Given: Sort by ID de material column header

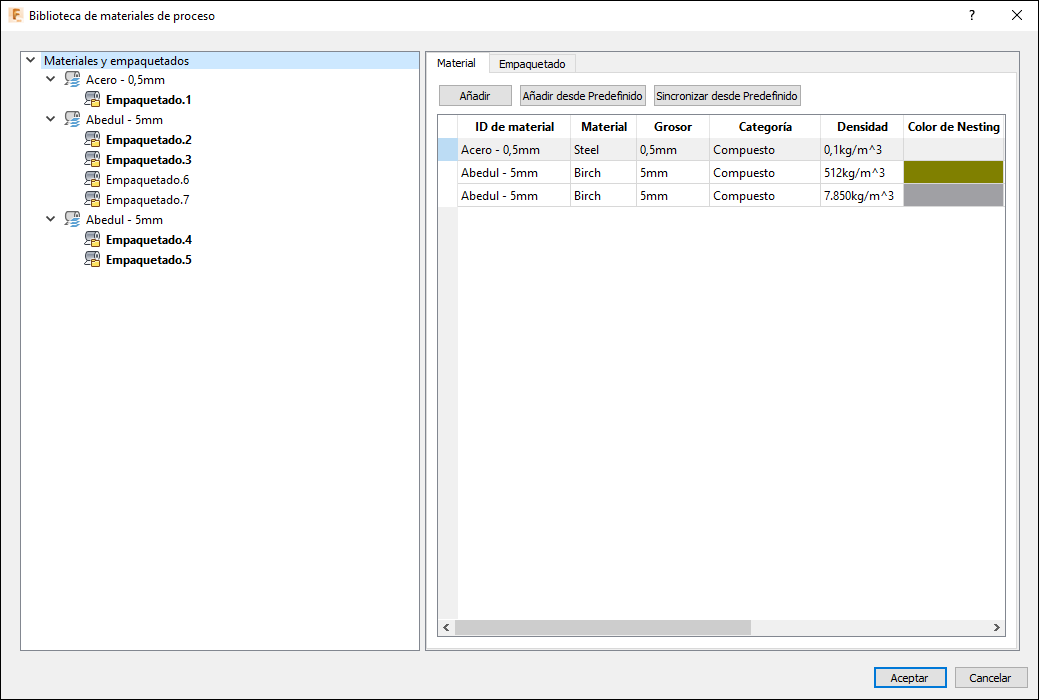Looking at the screenshot, I should coord(514,127).
